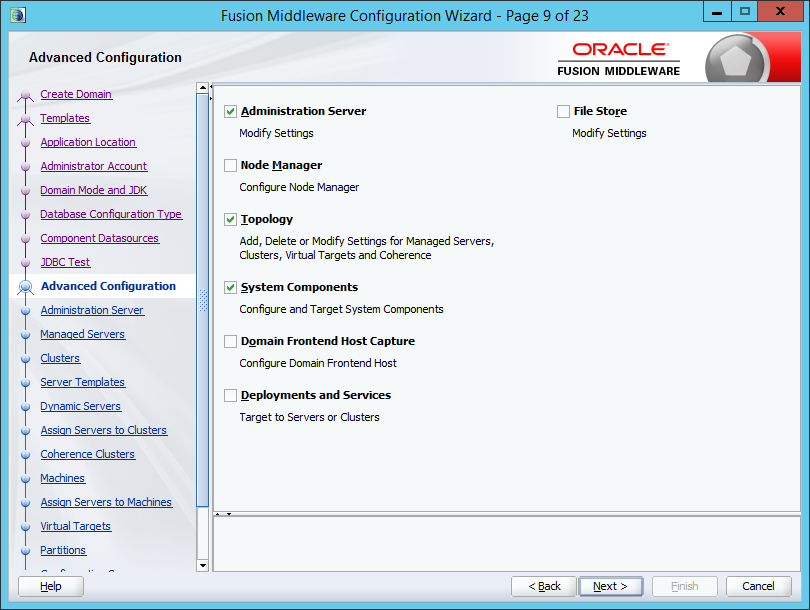Click the Administrator Account step bullet
This screenshot has width=810, height=610.
25,167
